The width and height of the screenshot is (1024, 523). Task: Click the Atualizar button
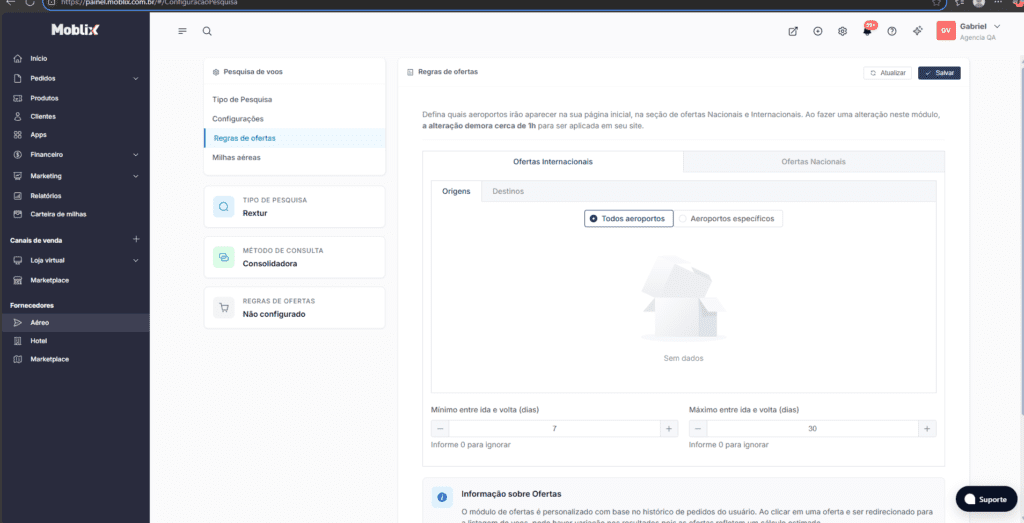pyautogui.click(x=887, y=73)
